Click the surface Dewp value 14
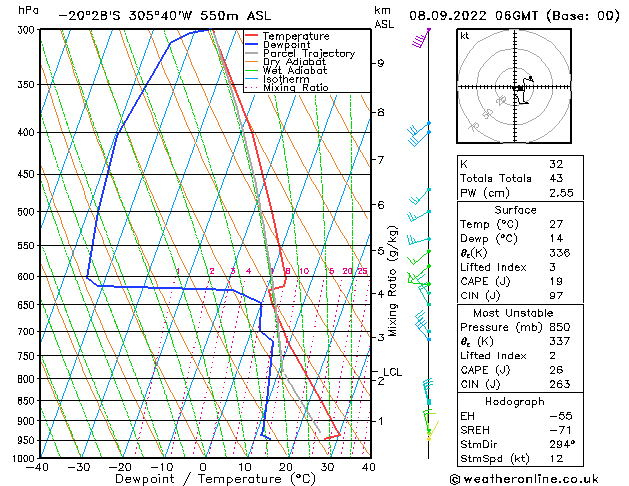The width and height of the screenshot is (629, 486). (556, 238)
